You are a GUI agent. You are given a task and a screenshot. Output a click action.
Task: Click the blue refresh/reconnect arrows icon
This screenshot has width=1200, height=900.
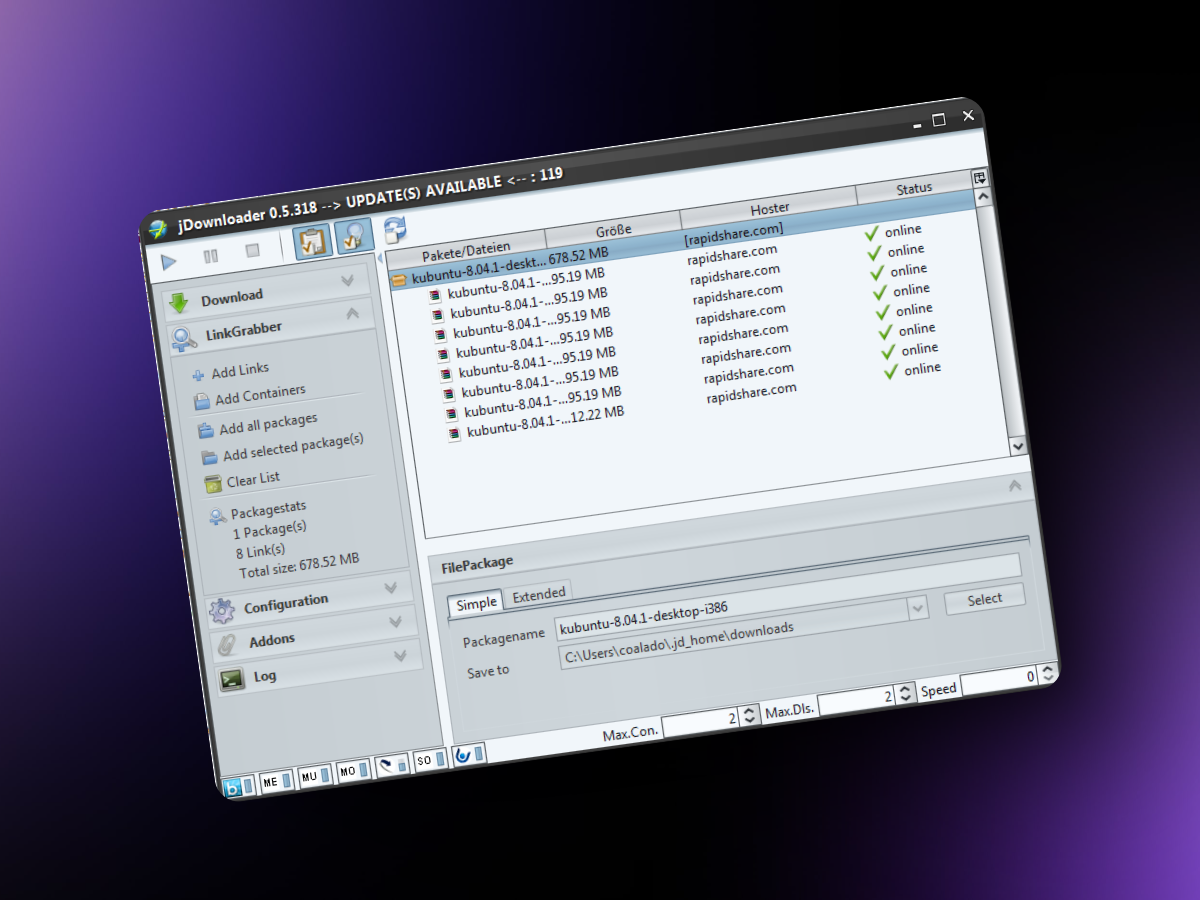coord(394,230)
